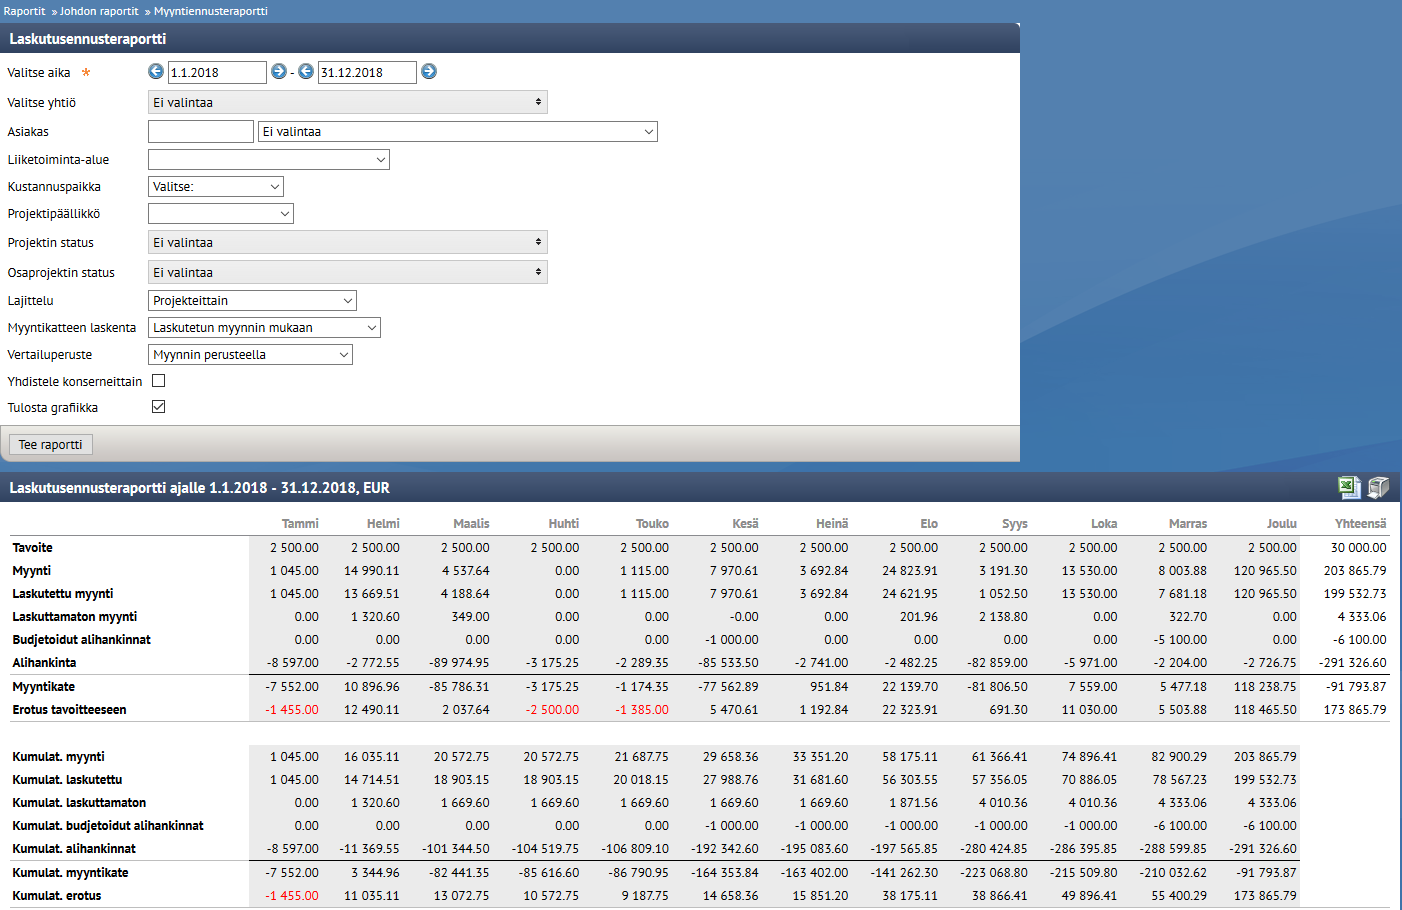This screenshot has width=1402, height=910.
Task: Click the print report icon
Action: tap(1378, 487)
